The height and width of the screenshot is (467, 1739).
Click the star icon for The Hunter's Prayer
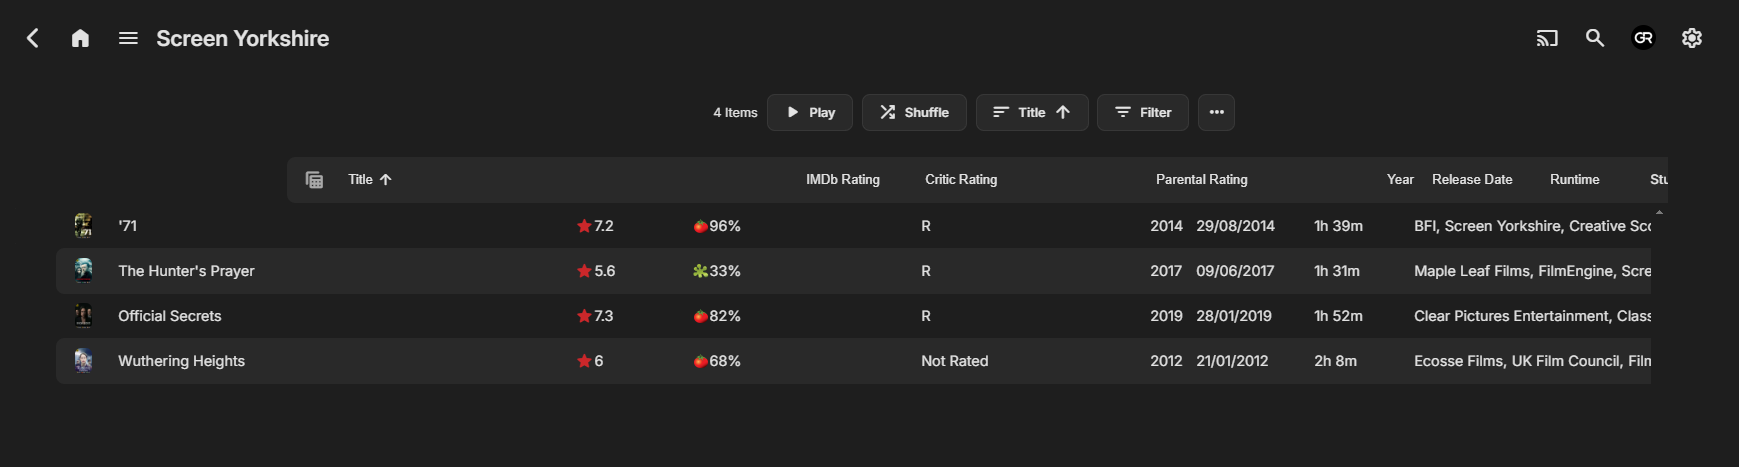pos(584,271)
